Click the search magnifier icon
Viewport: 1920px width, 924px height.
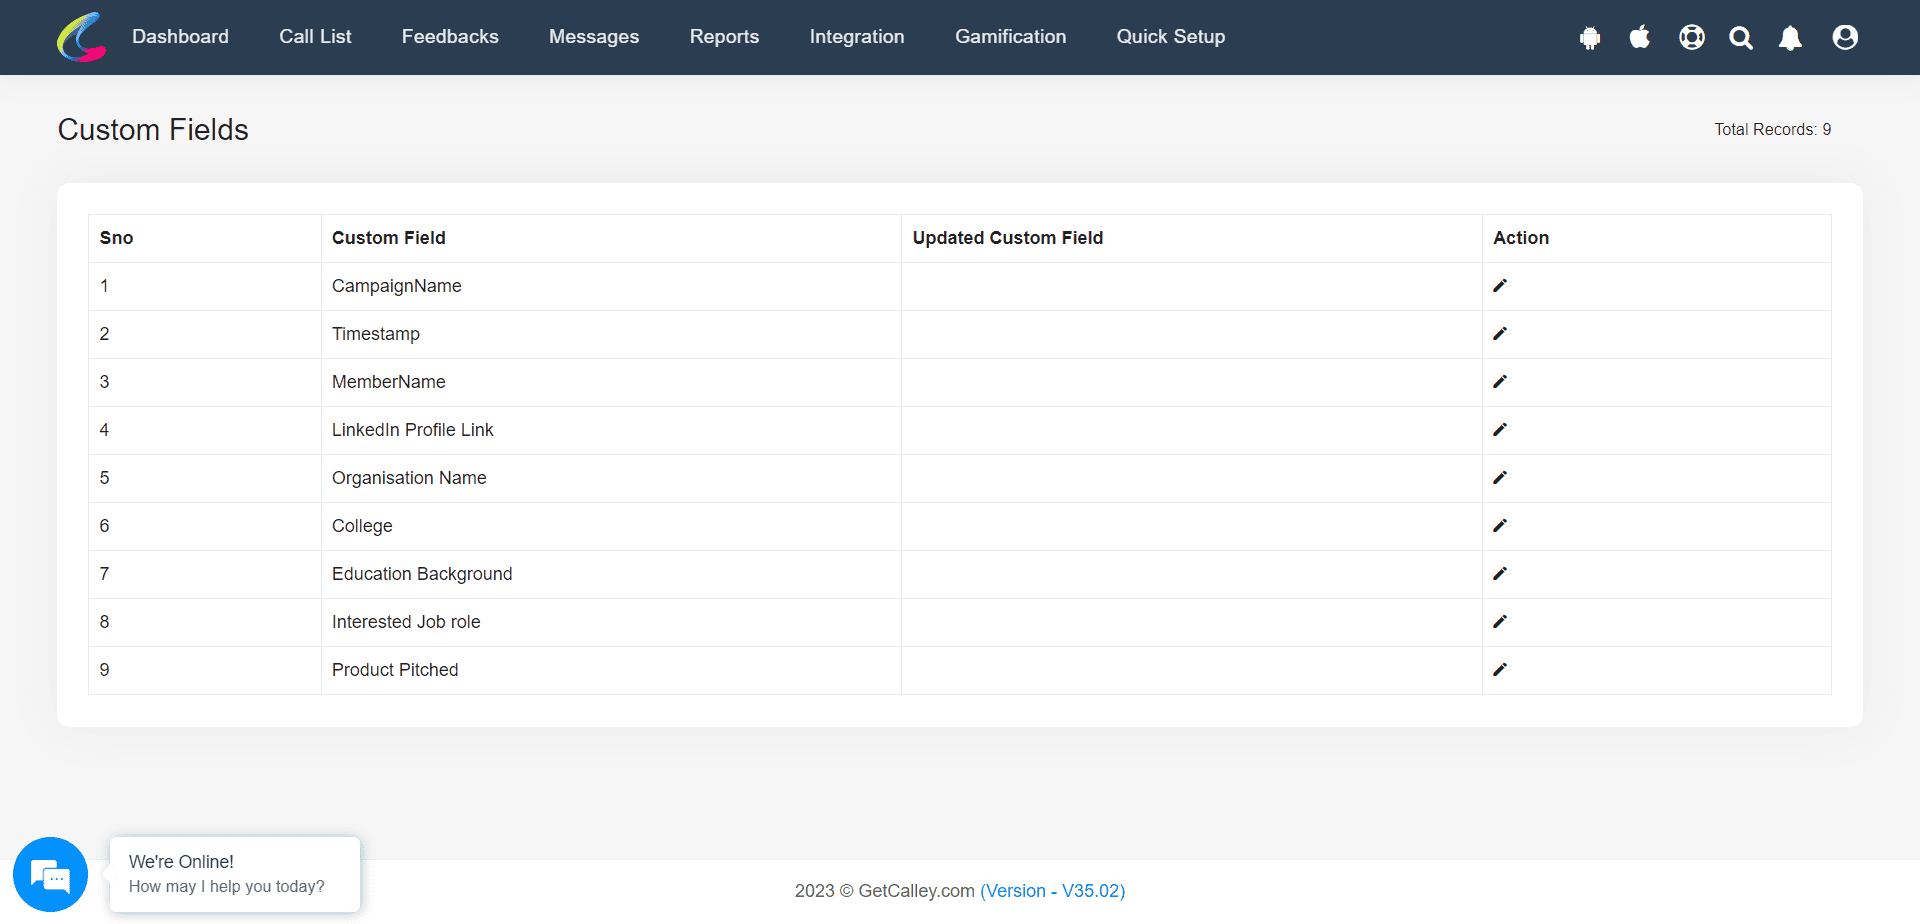pyautogui.click(x=1741, y=38)
